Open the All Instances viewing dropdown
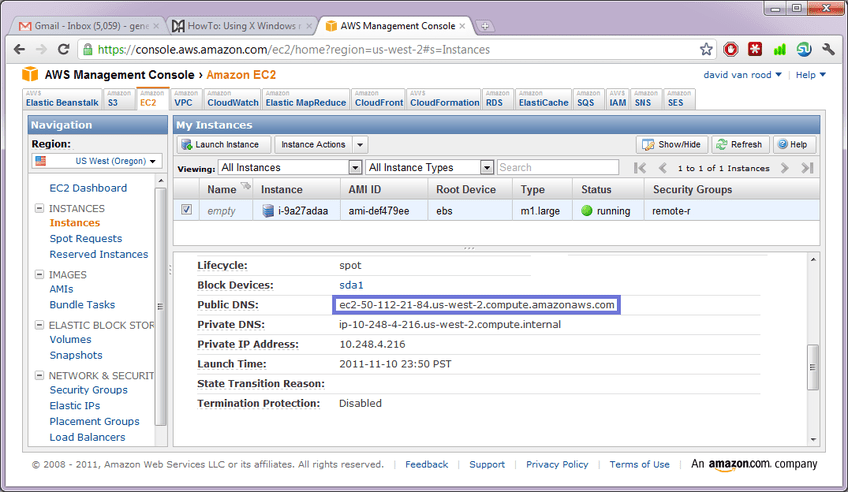848x492 pixels. coord(290,168)
